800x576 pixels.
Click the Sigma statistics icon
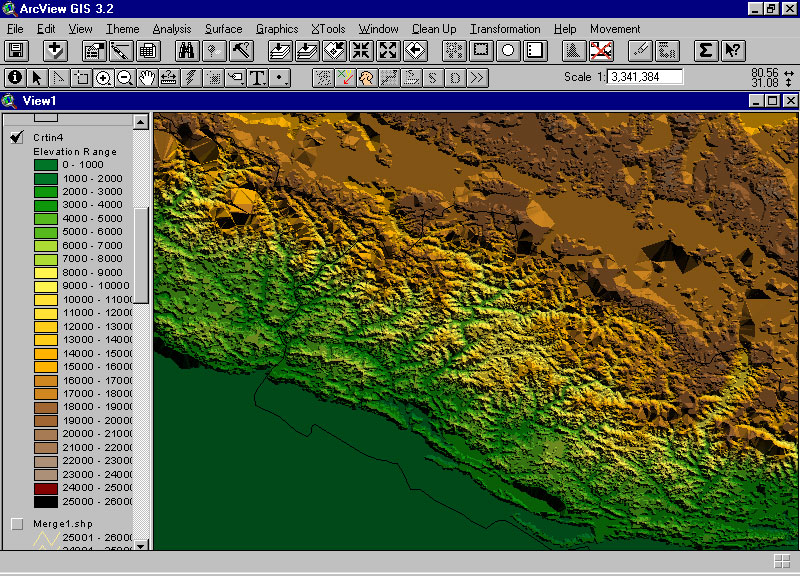[706, 50]
